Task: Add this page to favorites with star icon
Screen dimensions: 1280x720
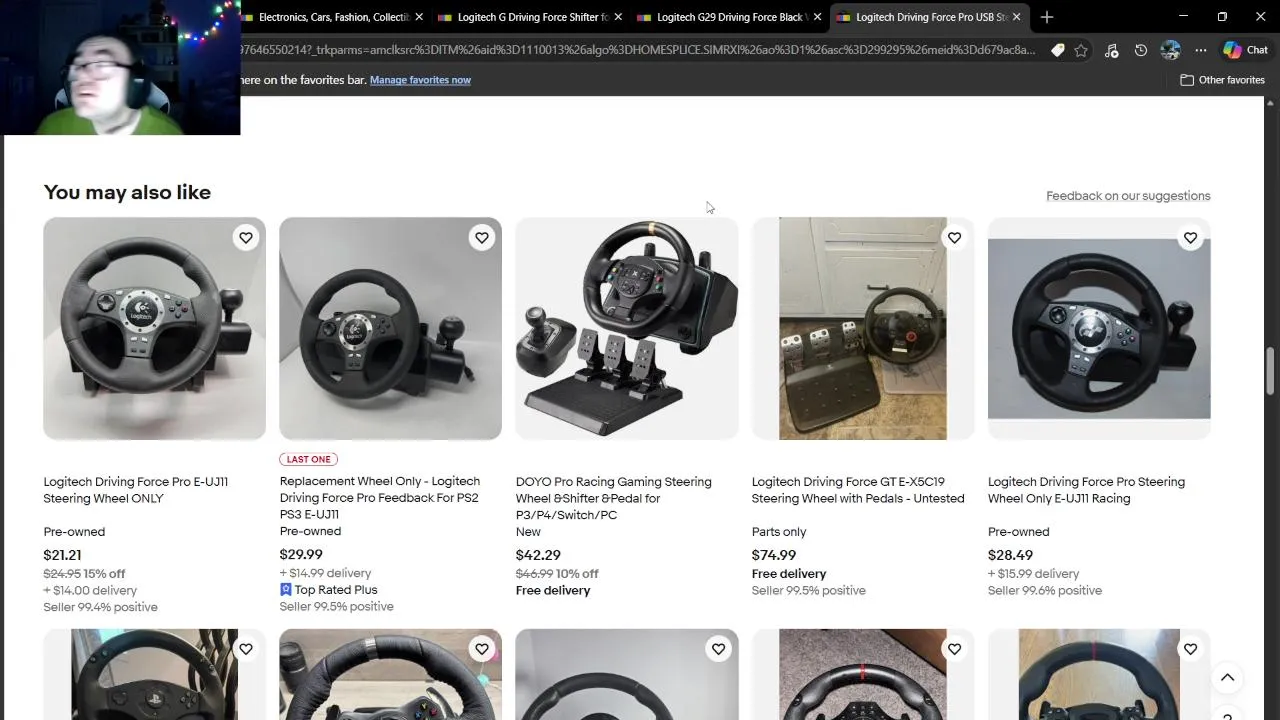Action: (1081, 50)
